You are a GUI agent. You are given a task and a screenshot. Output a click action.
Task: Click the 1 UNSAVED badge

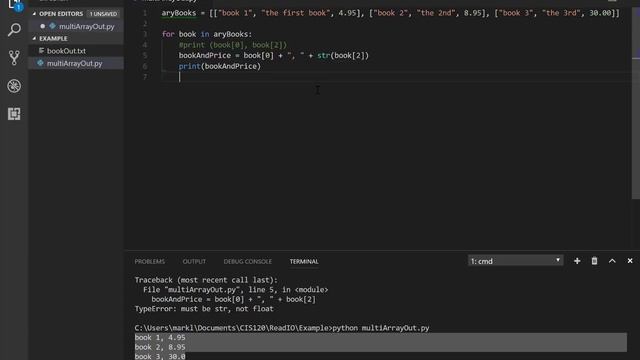103,13
